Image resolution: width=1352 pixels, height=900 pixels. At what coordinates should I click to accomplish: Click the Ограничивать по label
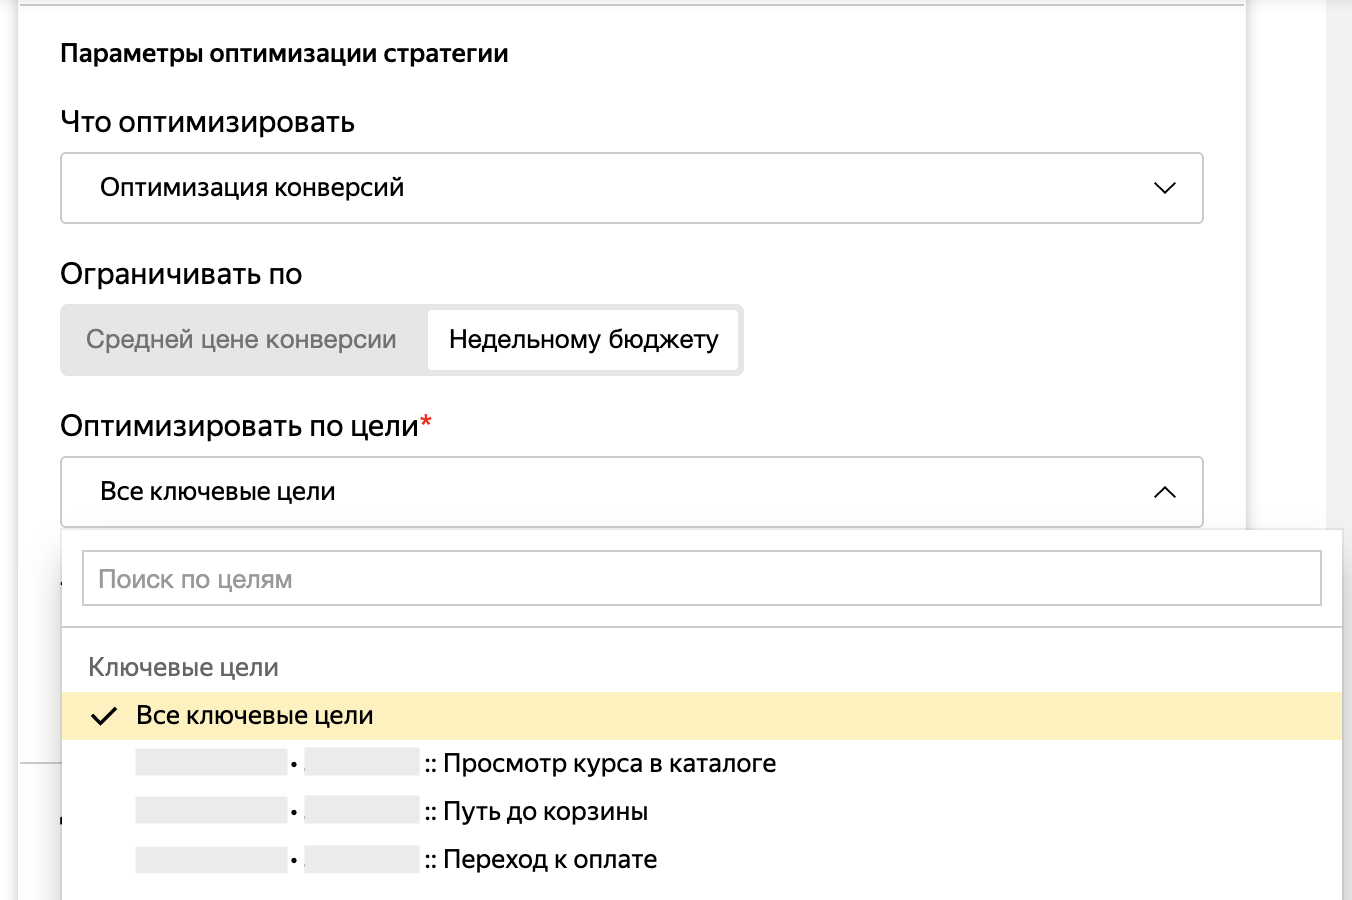(x=181, y=274)
